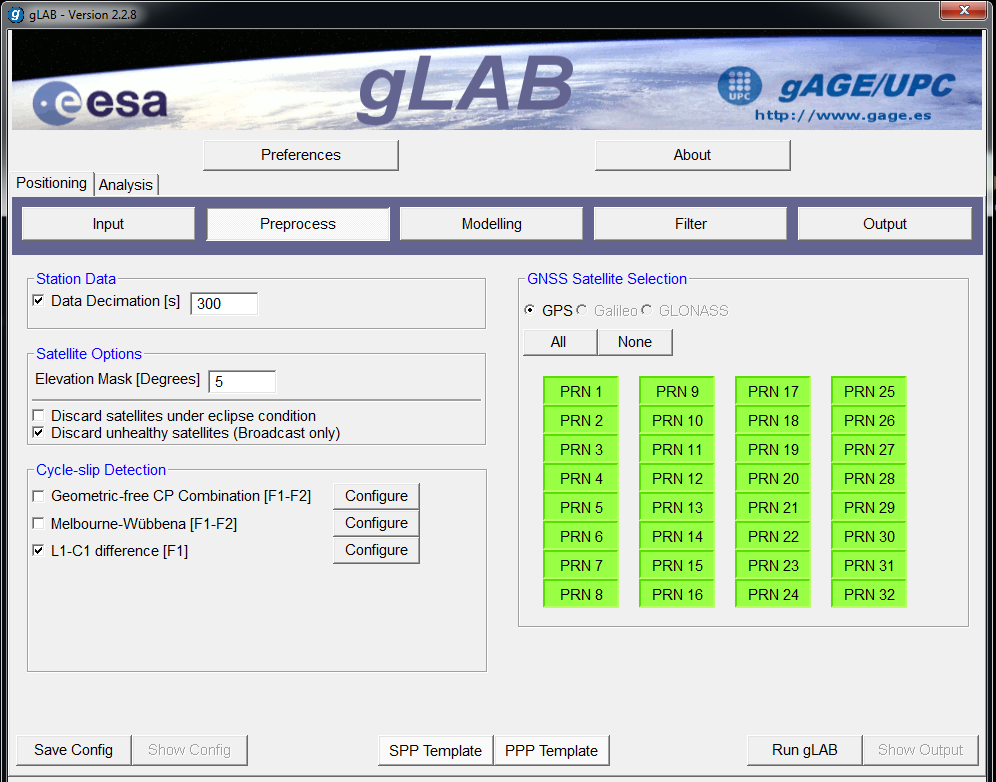Click the PRN 18 satellite button
This screenshot has width=996, height=782.
pos(772,421)
